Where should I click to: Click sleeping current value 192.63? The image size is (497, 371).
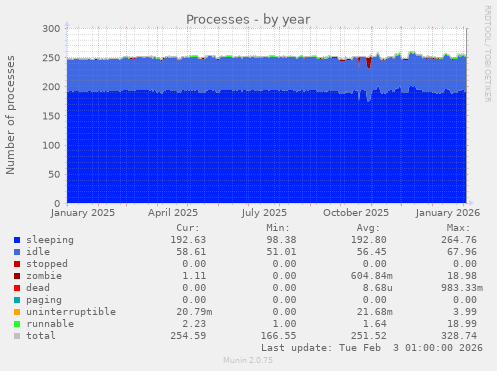[188, 240]
